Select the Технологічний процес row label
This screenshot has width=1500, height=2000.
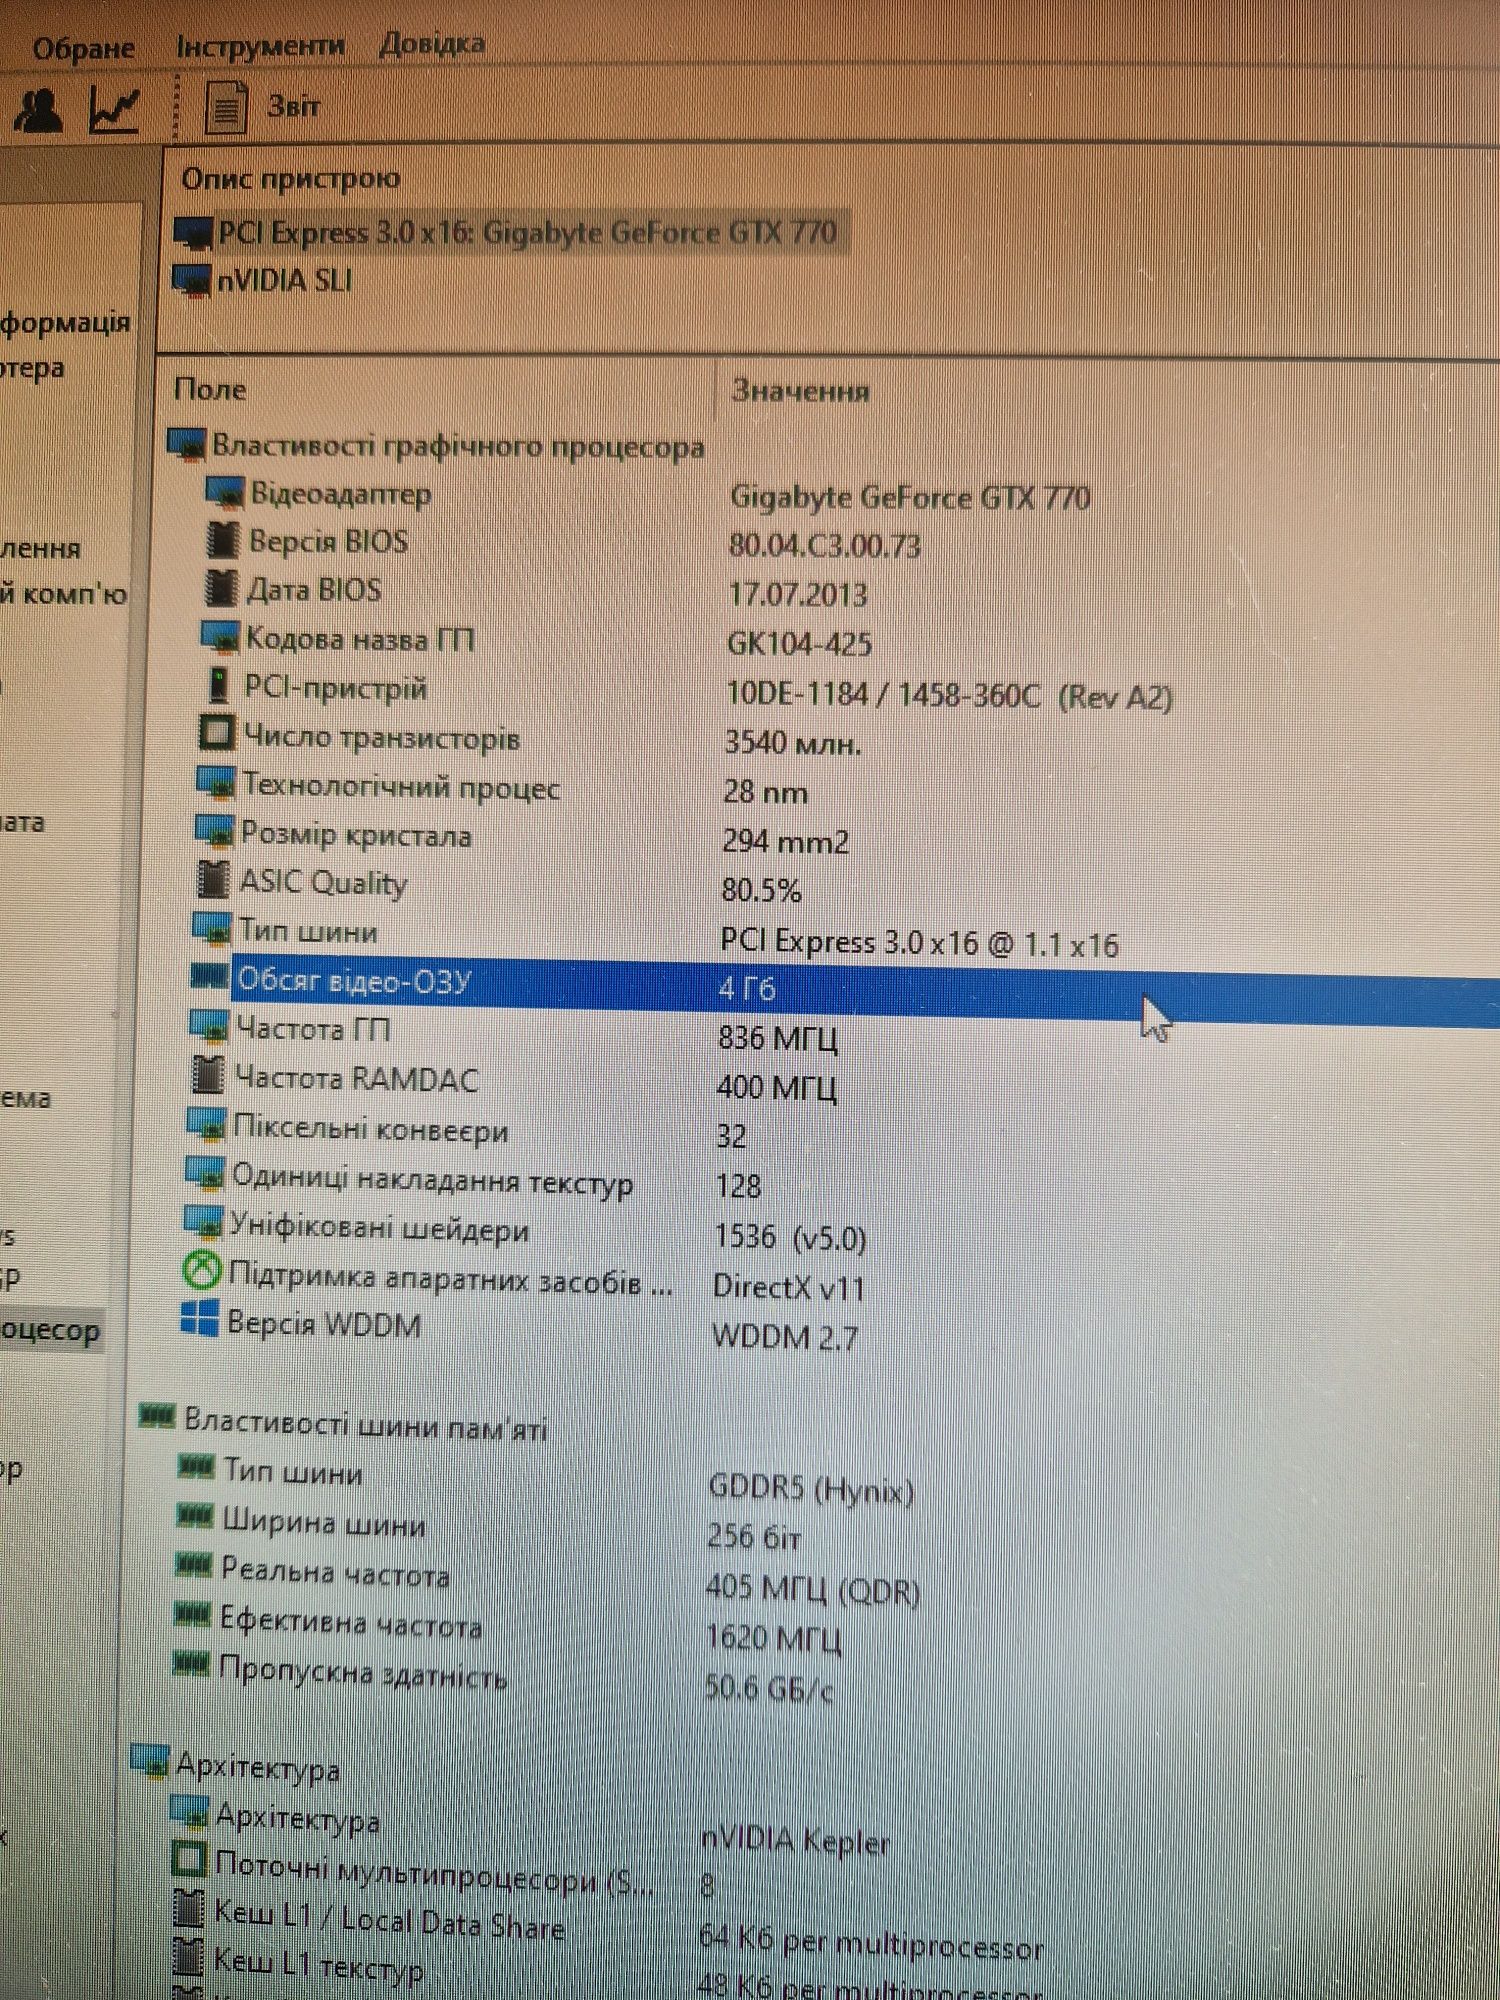pyautogui.click(x=401, y=786)
